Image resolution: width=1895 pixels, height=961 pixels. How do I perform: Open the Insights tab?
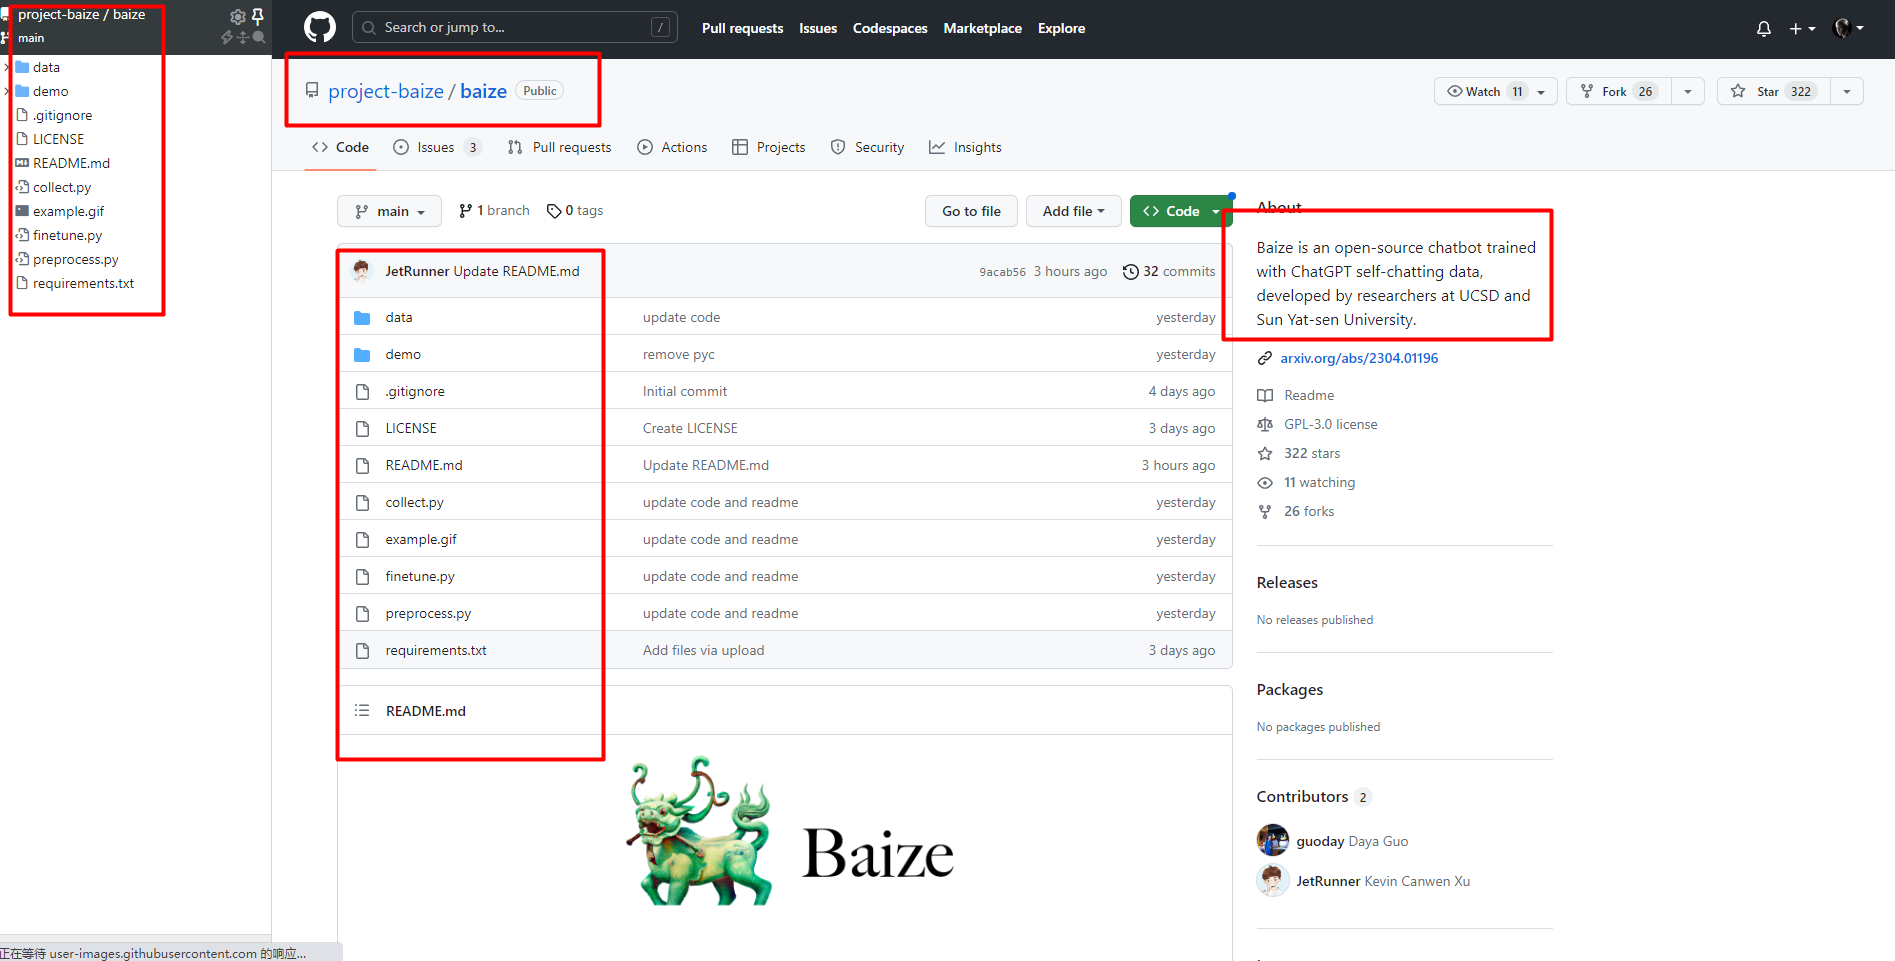point(965,147)
